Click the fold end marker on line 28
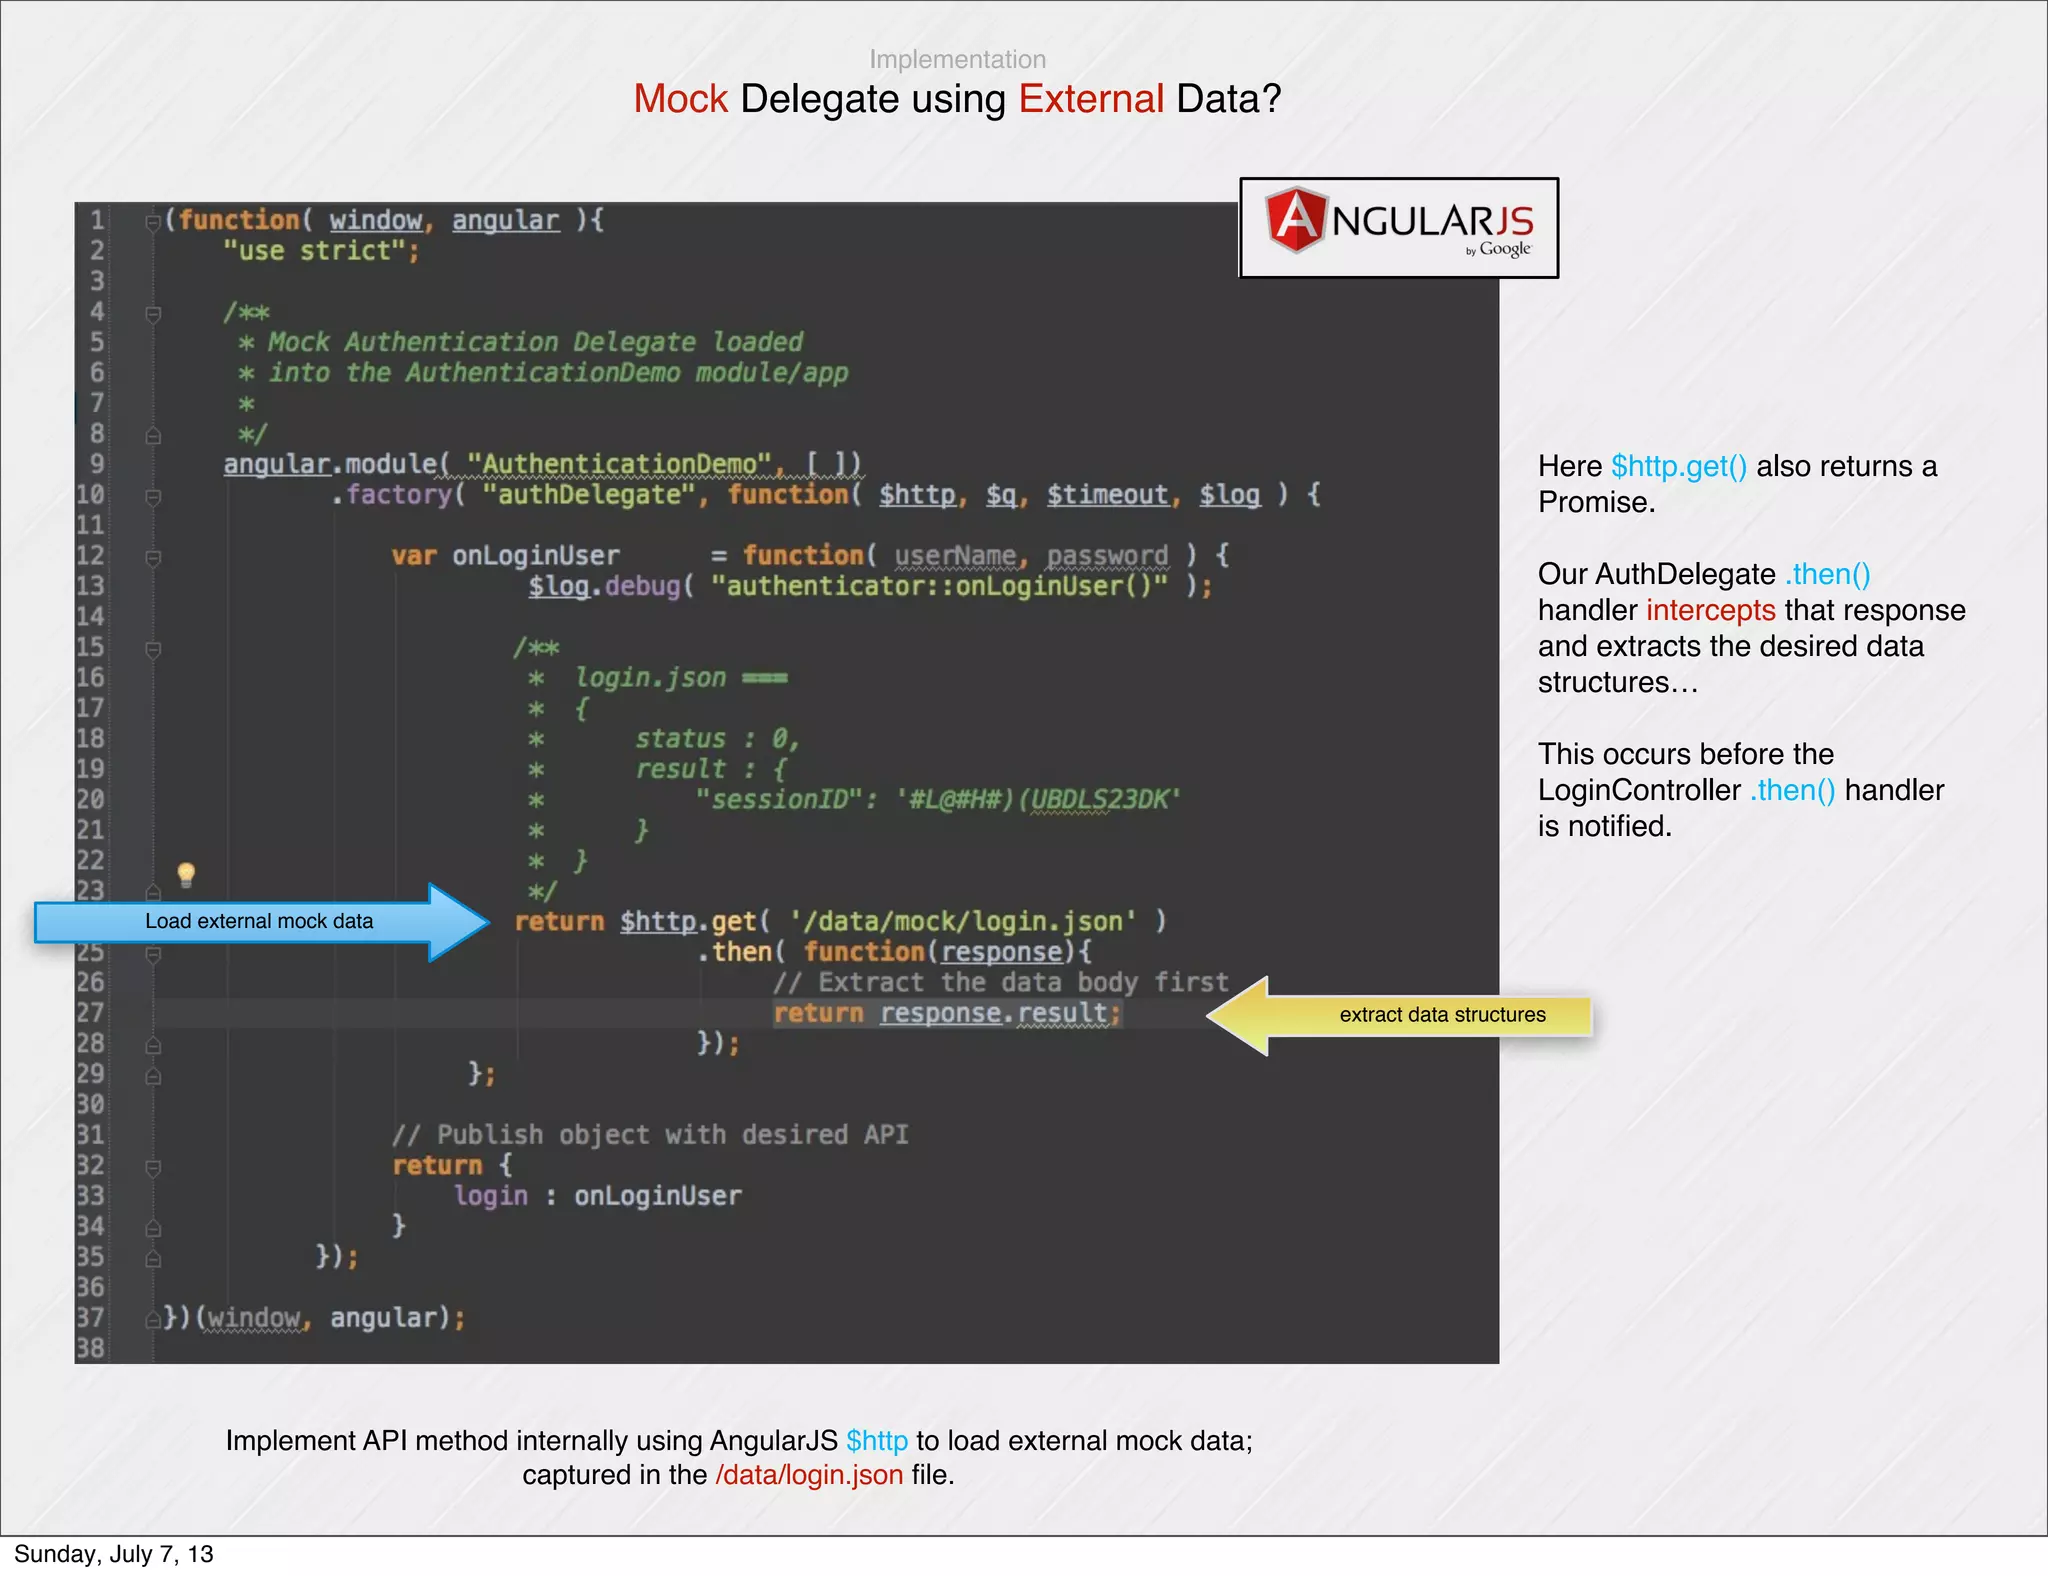 [x=153, y=1045]
